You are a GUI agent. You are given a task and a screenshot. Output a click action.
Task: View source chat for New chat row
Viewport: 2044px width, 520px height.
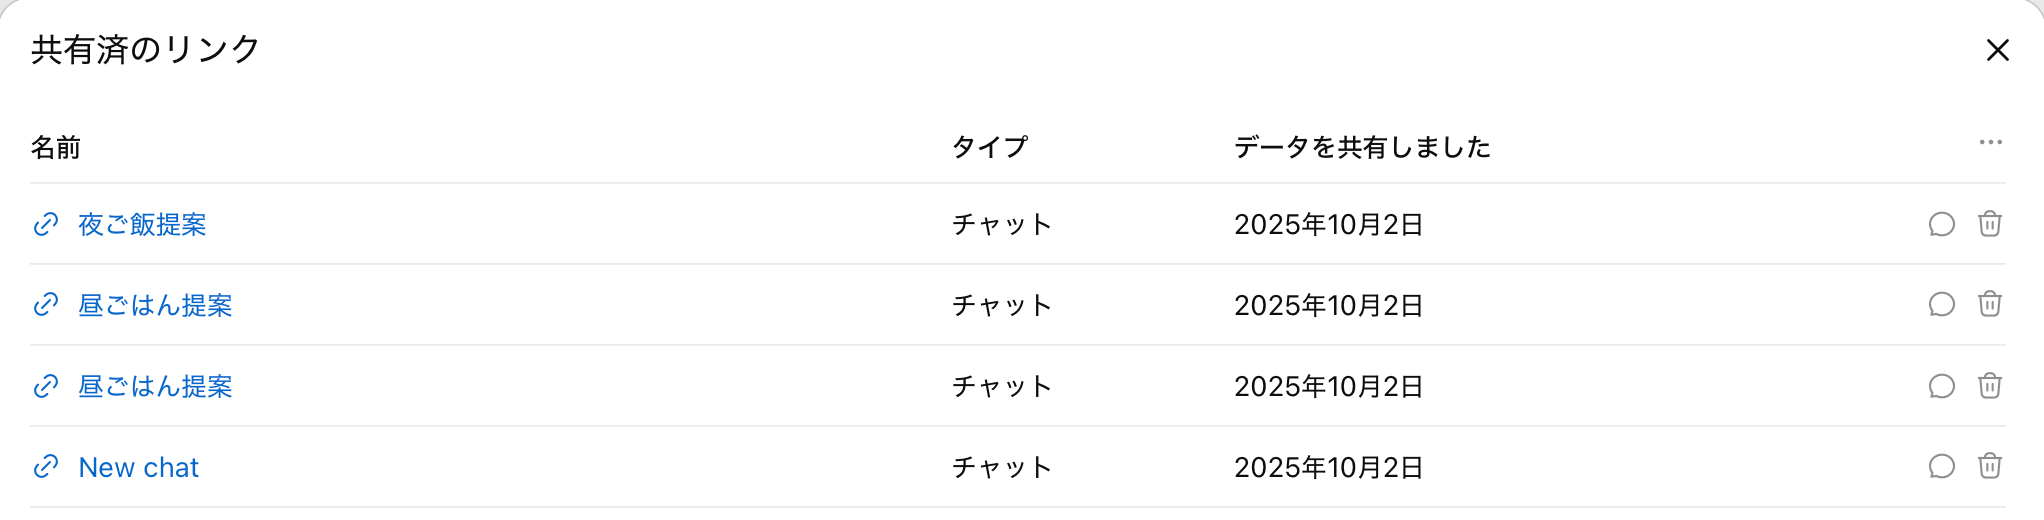(1941, 466)
